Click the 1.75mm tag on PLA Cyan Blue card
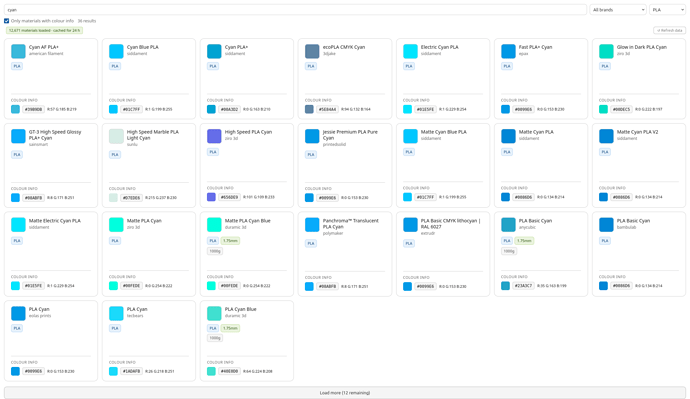Viewport: 690px width, 399px height. coord(230,328)
